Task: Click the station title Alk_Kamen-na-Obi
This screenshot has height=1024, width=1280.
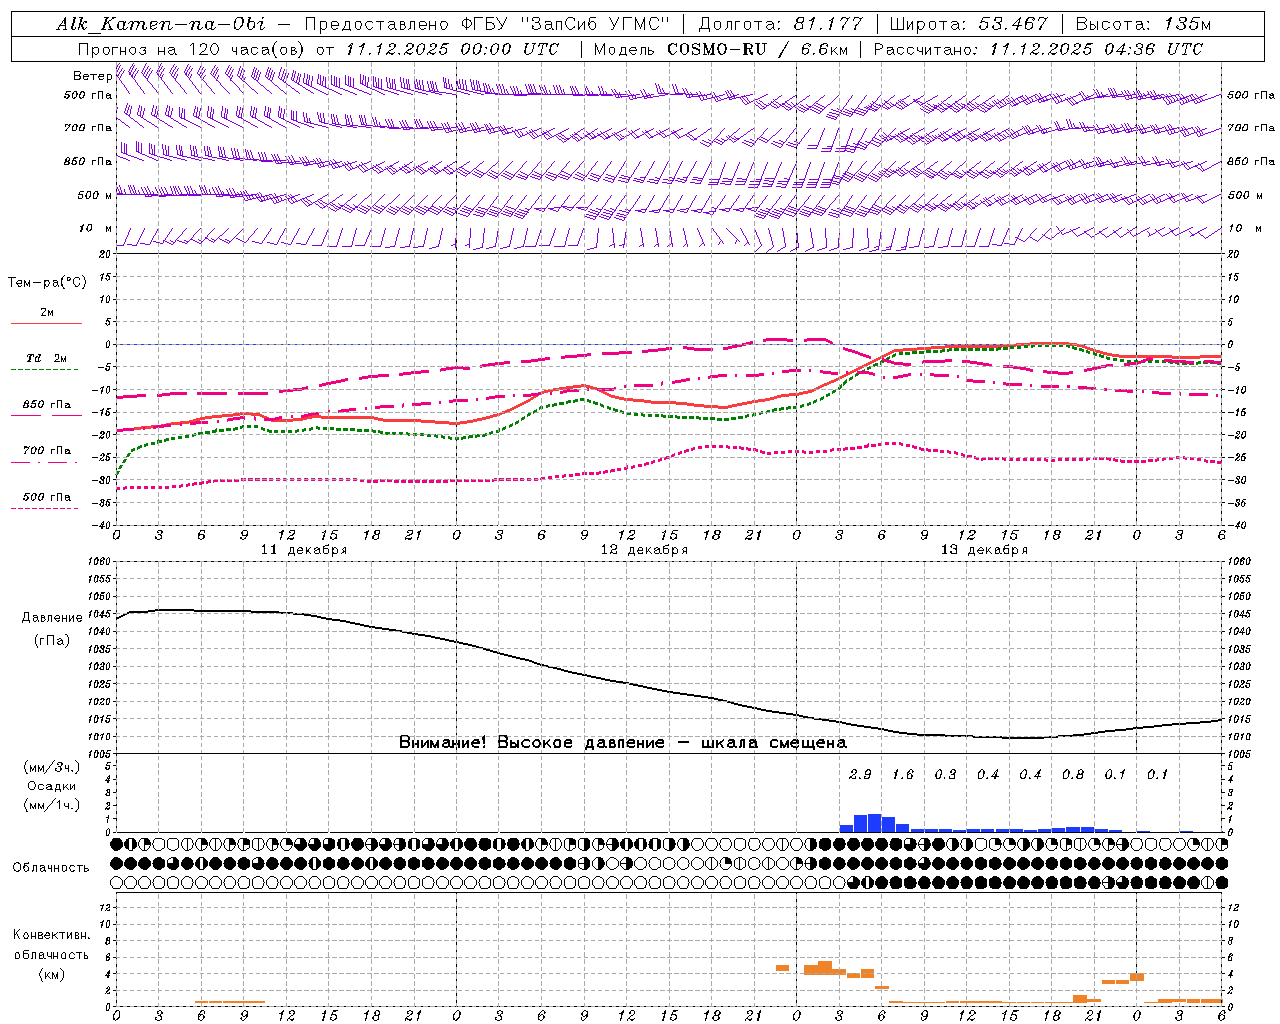Action: (161, 24)
